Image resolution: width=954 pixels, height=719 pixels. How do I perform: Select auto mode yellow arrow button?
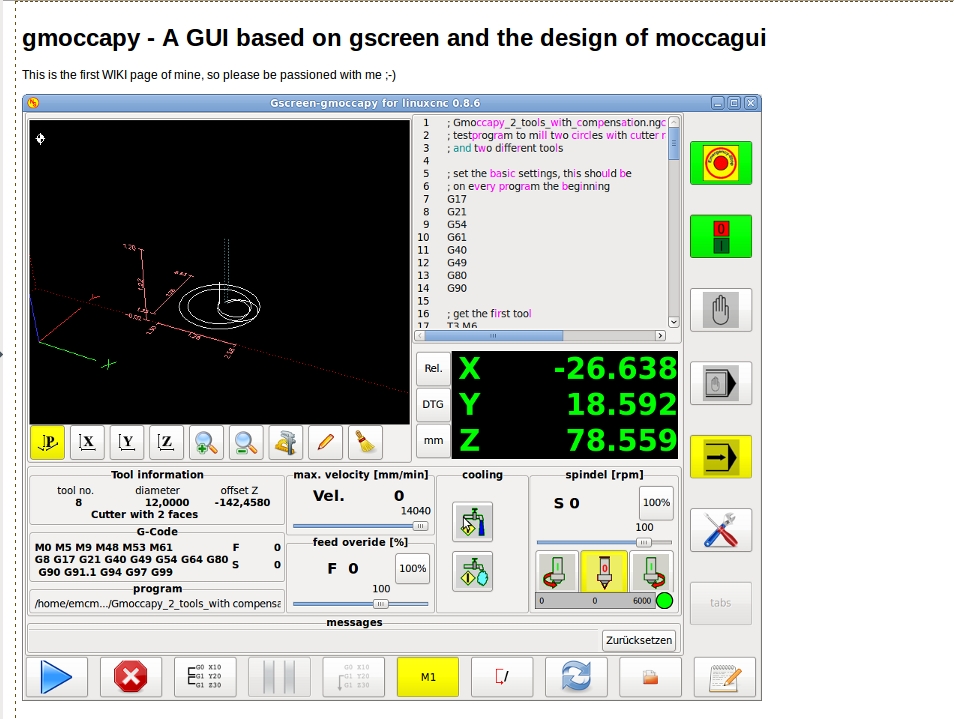tap(720, 457)
